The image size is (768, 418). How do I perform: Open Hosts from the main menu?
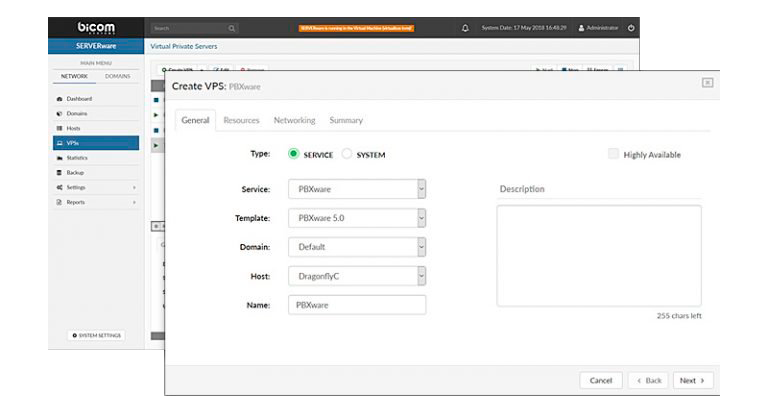click(x=96, y=128)
